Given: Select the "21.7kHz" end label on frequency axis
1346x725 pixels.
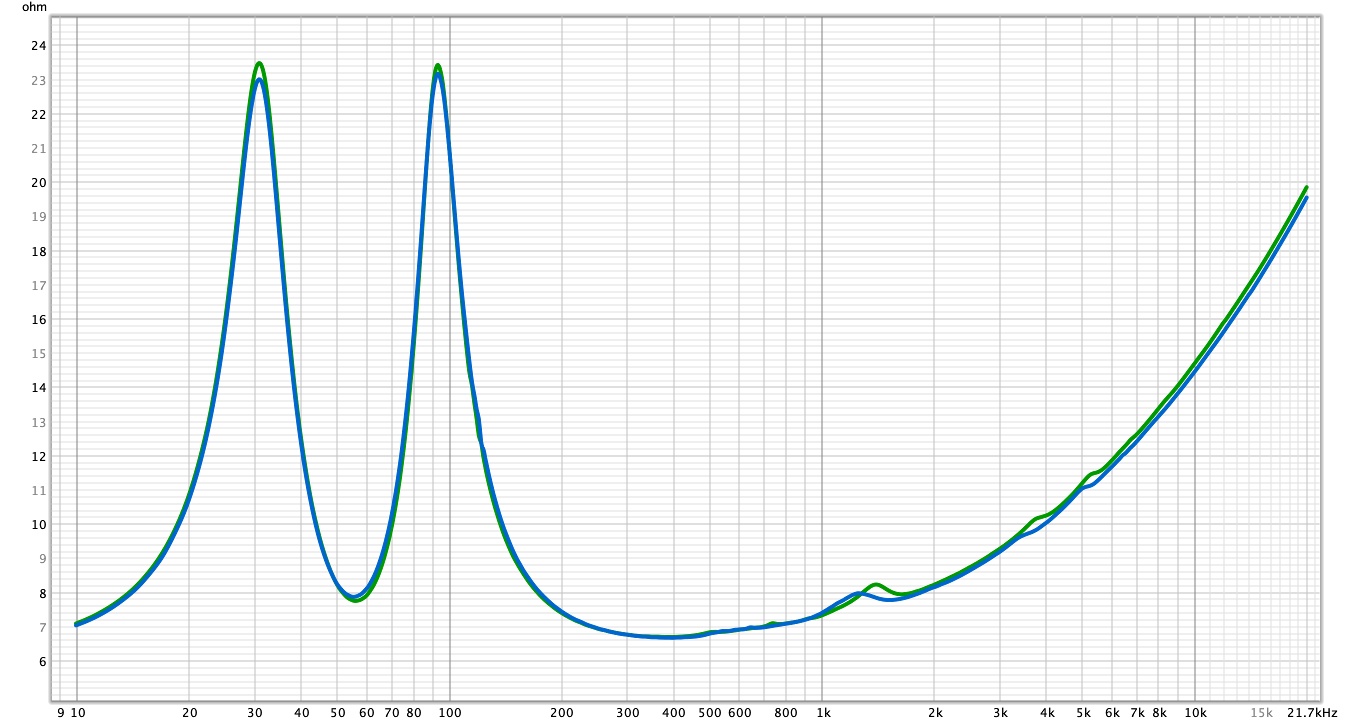Looking at the screenshot, I should click(1314, 713).
